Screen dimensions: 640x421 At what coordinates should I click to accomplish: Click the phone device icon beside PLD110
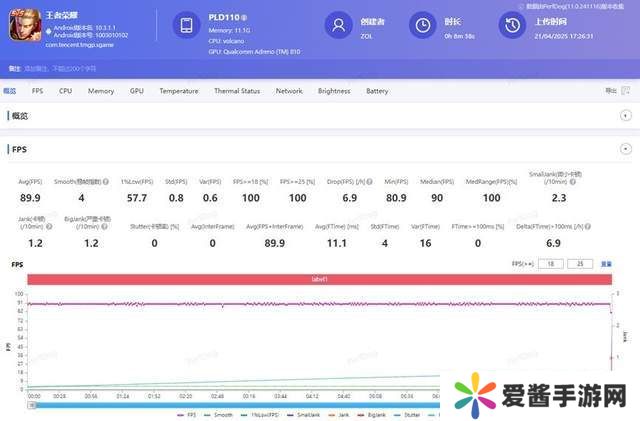187,25
